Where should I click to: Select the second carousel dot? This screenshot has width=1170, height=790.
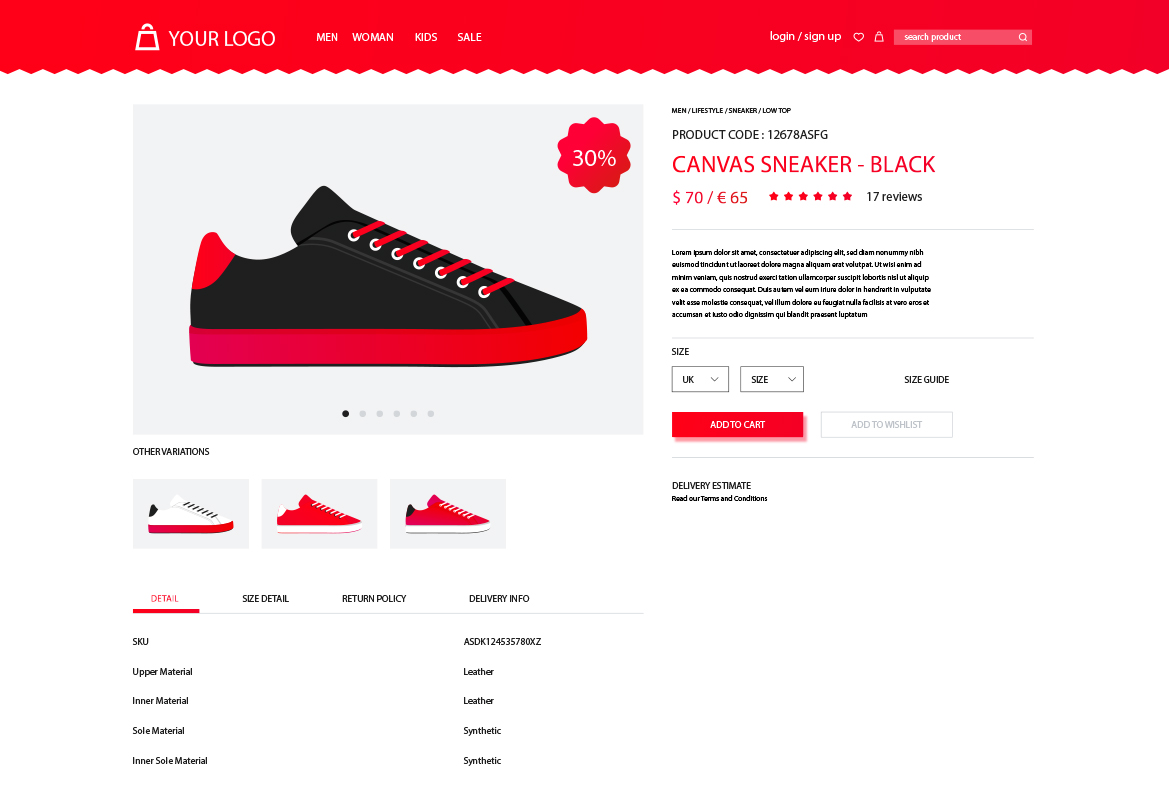click(363, 413)
